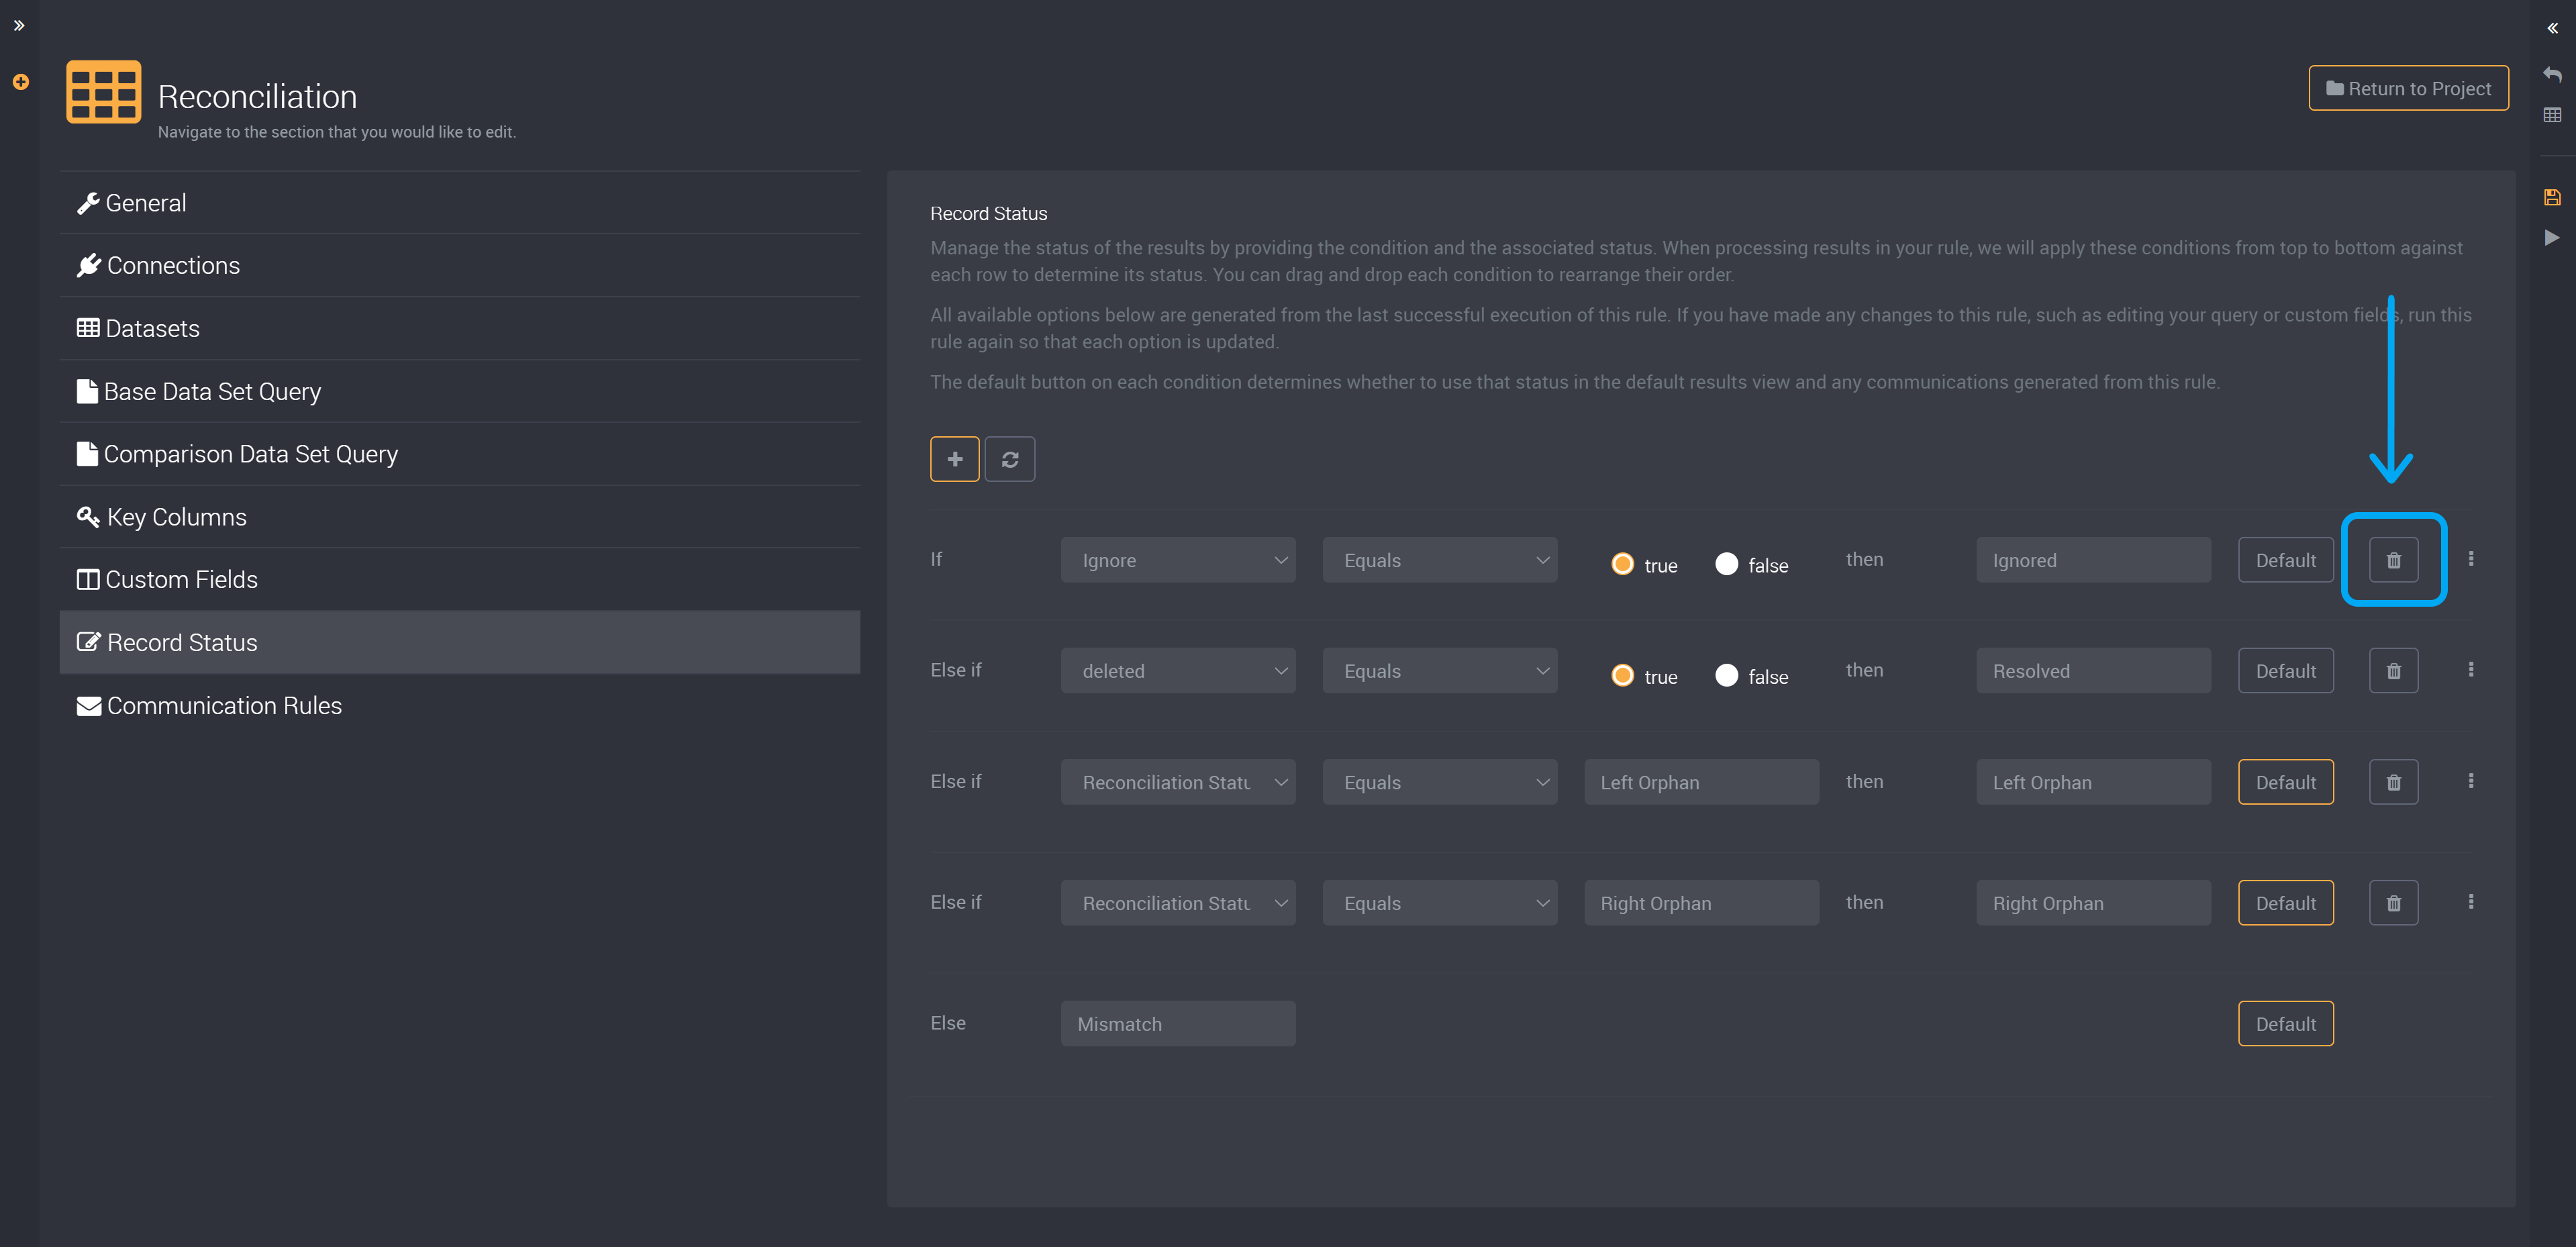Screen dimensions: 2576x1247
Task: Toggle Default on Right Orphan status row
Action: (x=2285, y=903)
